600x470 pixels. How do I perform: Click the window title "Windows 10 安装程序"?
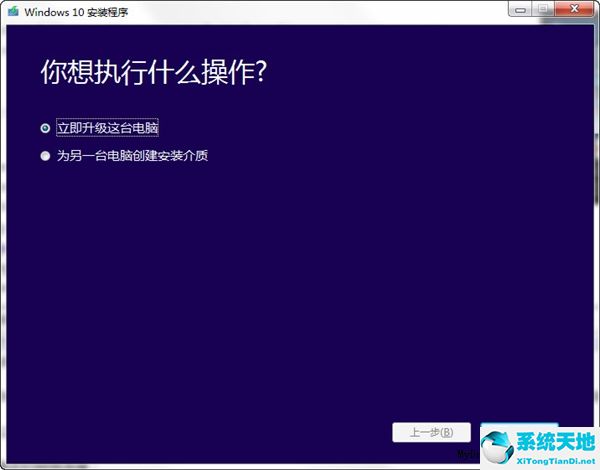[x=76, y=12]
